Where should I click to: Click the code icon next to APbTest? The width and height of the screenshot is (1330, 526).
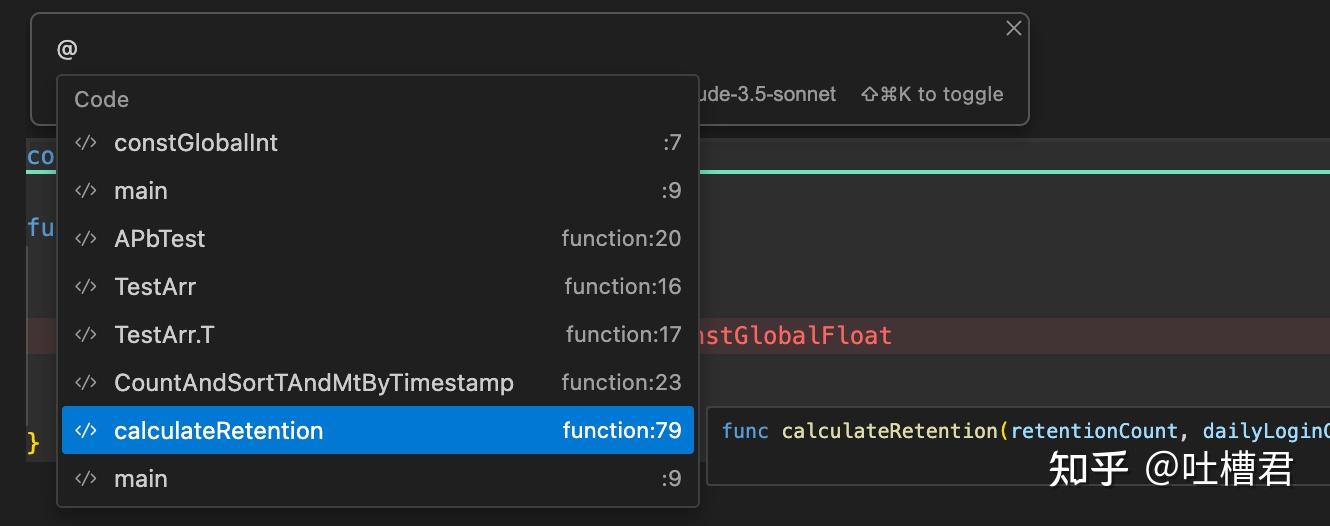(86, 239)
